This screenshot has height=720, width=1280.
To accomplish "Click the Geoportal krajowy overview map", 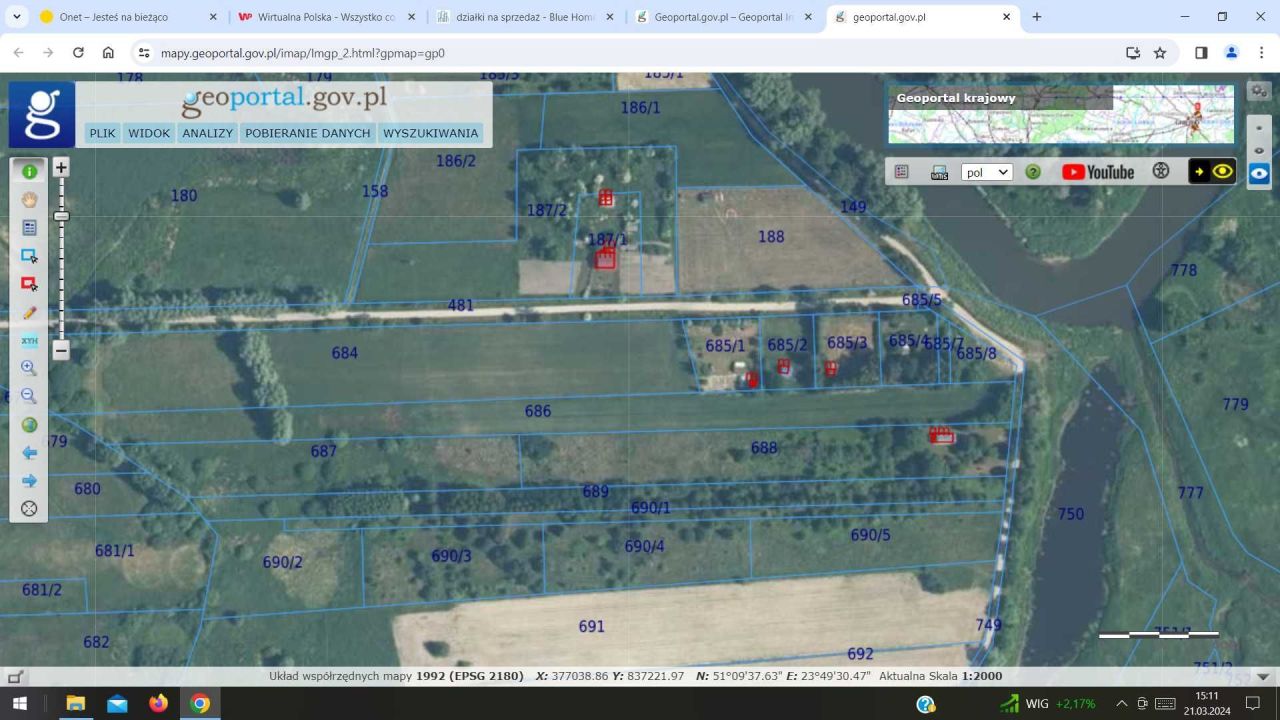I will click(x=1061, y=114).
